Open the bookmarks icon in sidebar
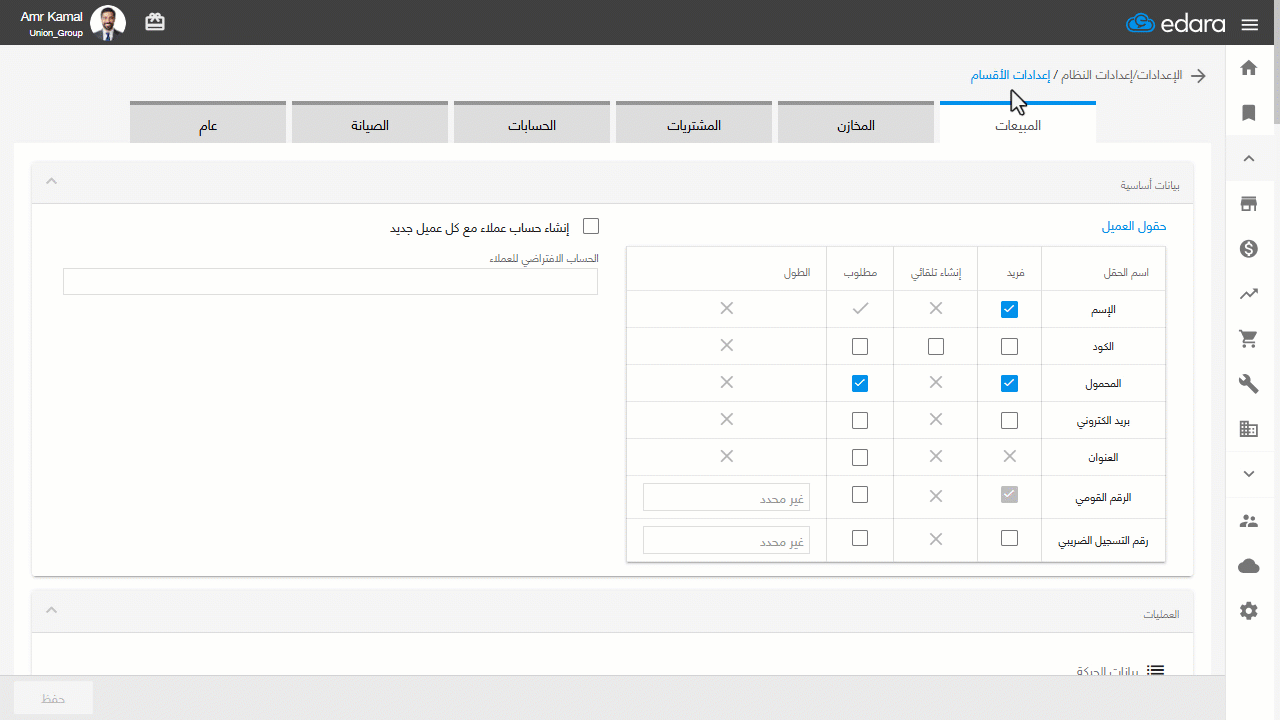 1248,113
